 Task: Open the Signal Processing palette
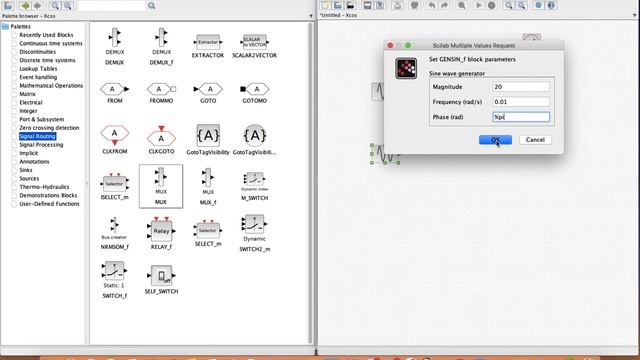tap(41, 145)
